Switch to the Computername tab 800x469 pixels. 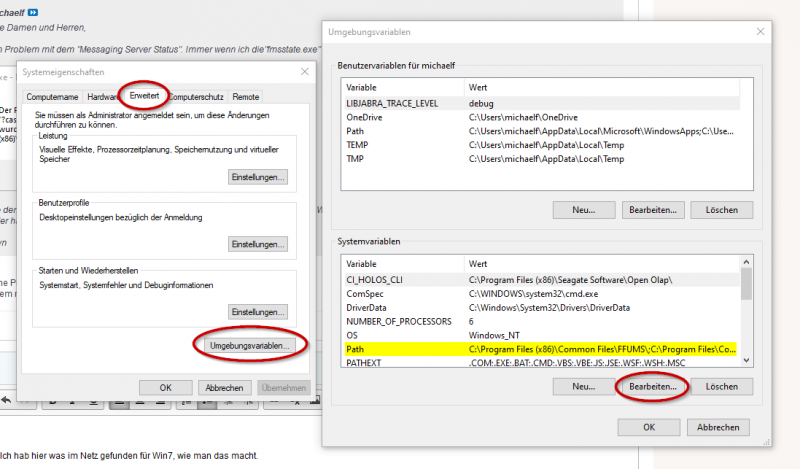tap(52, 97)
